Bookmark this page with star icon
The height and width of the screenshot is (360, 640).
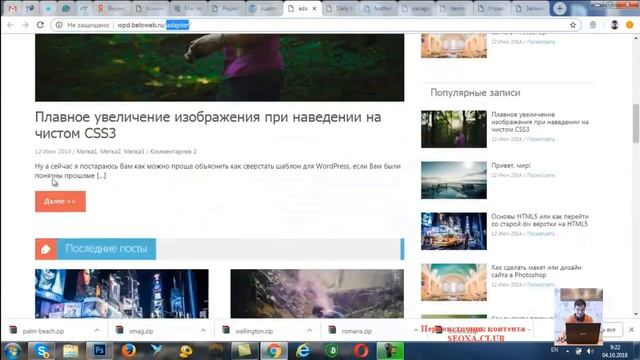tap(573, 25)
